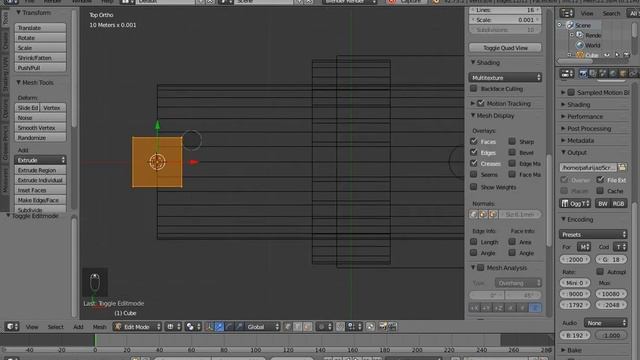
Task: Click the OpenGL render animation clapper icon
Action: point(392,327)
